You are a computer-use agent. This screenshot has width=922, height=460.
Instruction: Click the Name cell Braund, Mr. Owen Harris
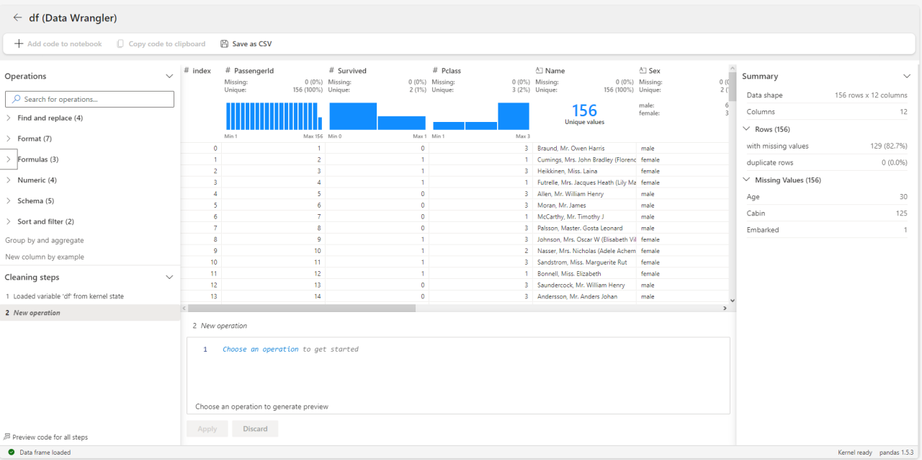pyautogui.click(x=584, y=148)
